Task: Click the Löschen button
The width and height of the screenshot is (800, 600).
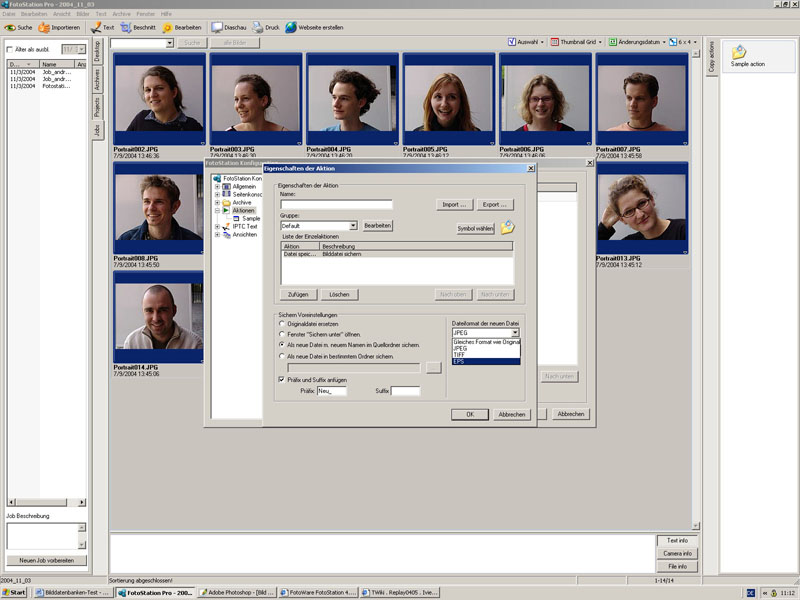Action: 339,294
